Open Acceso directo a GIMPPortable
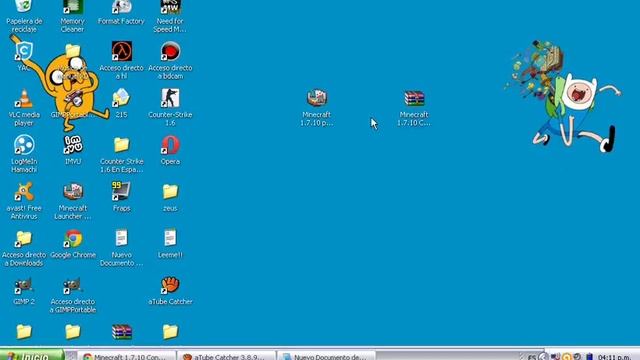The height and width of the screenshot is (360, 640). [73, 295]
